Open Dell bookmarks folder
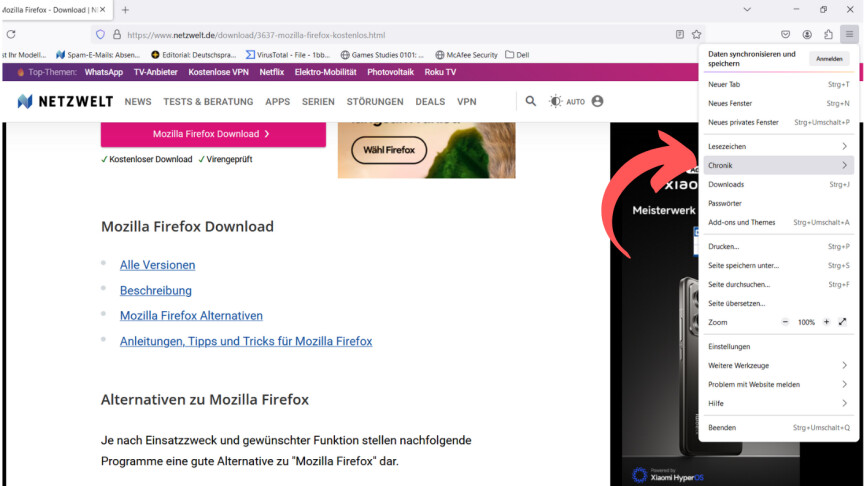Viewport: 864px width, 486px height. [x=517, y=55]
